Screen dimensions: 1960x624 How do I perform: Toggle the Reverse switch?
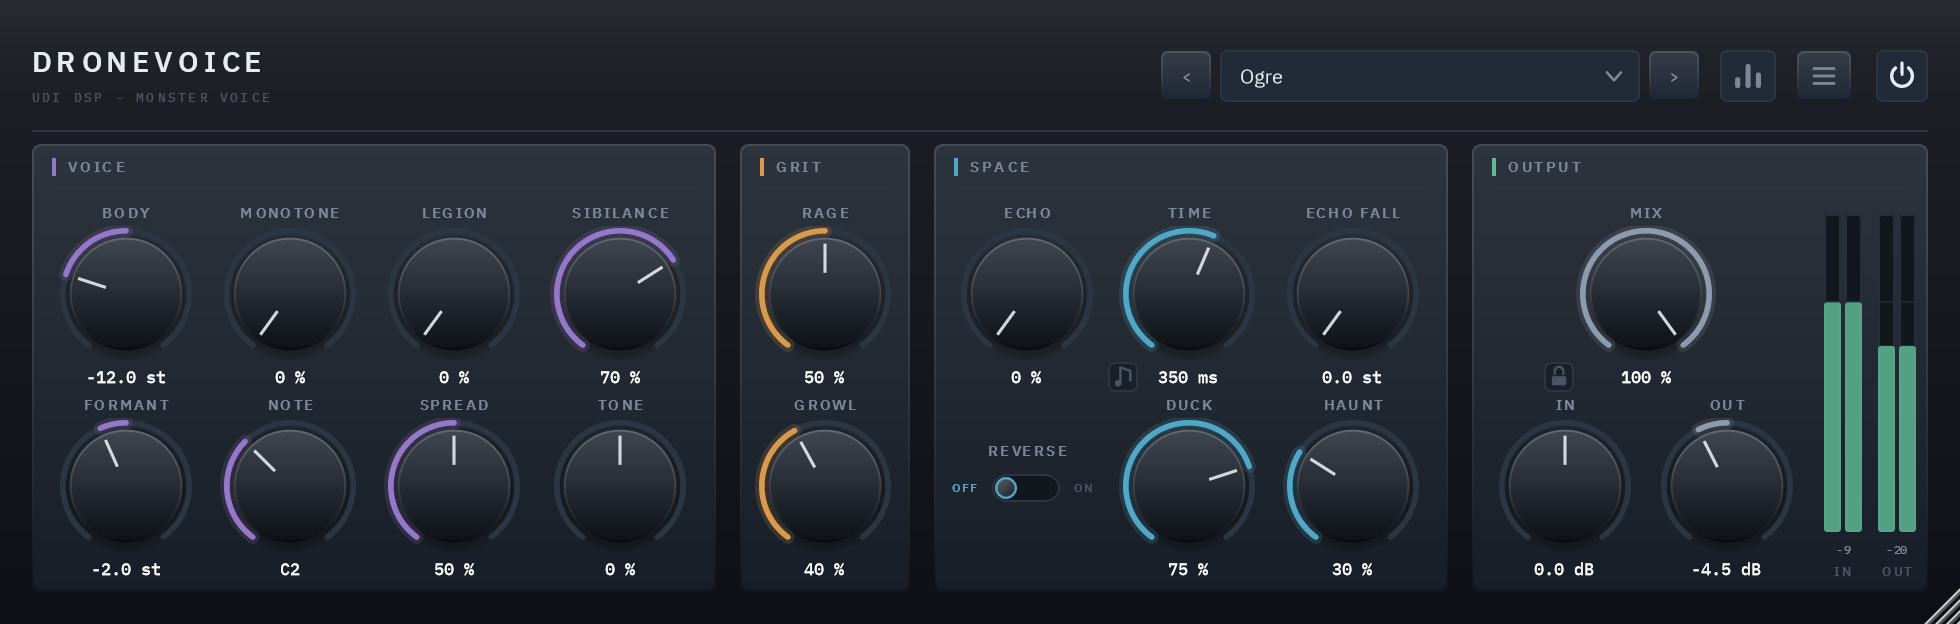point(1026,487)
